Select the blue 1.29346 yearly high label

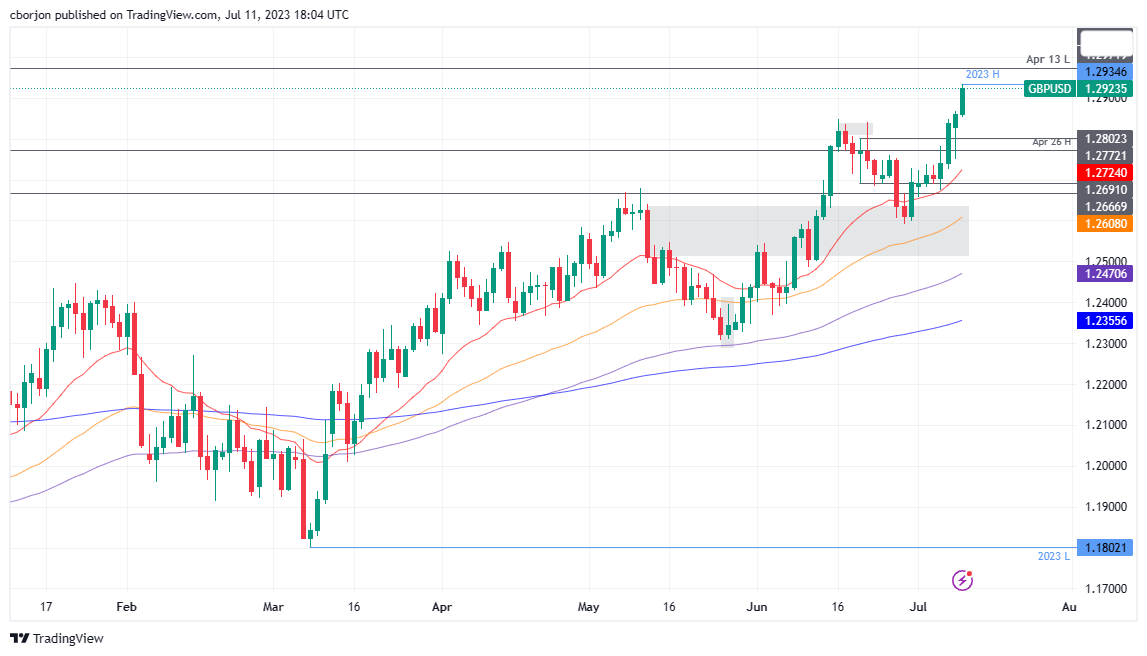pos(1104,72)
